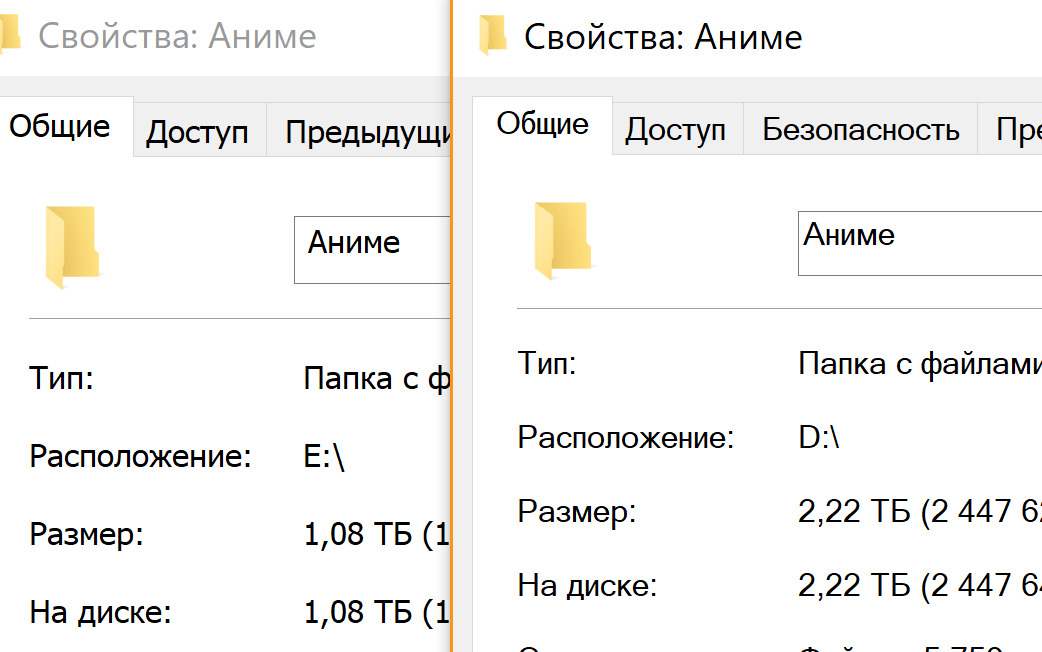Click the Аниме name field in D:\ folder properties
The image size is (1042, 652).
click(x=918, y=243)
